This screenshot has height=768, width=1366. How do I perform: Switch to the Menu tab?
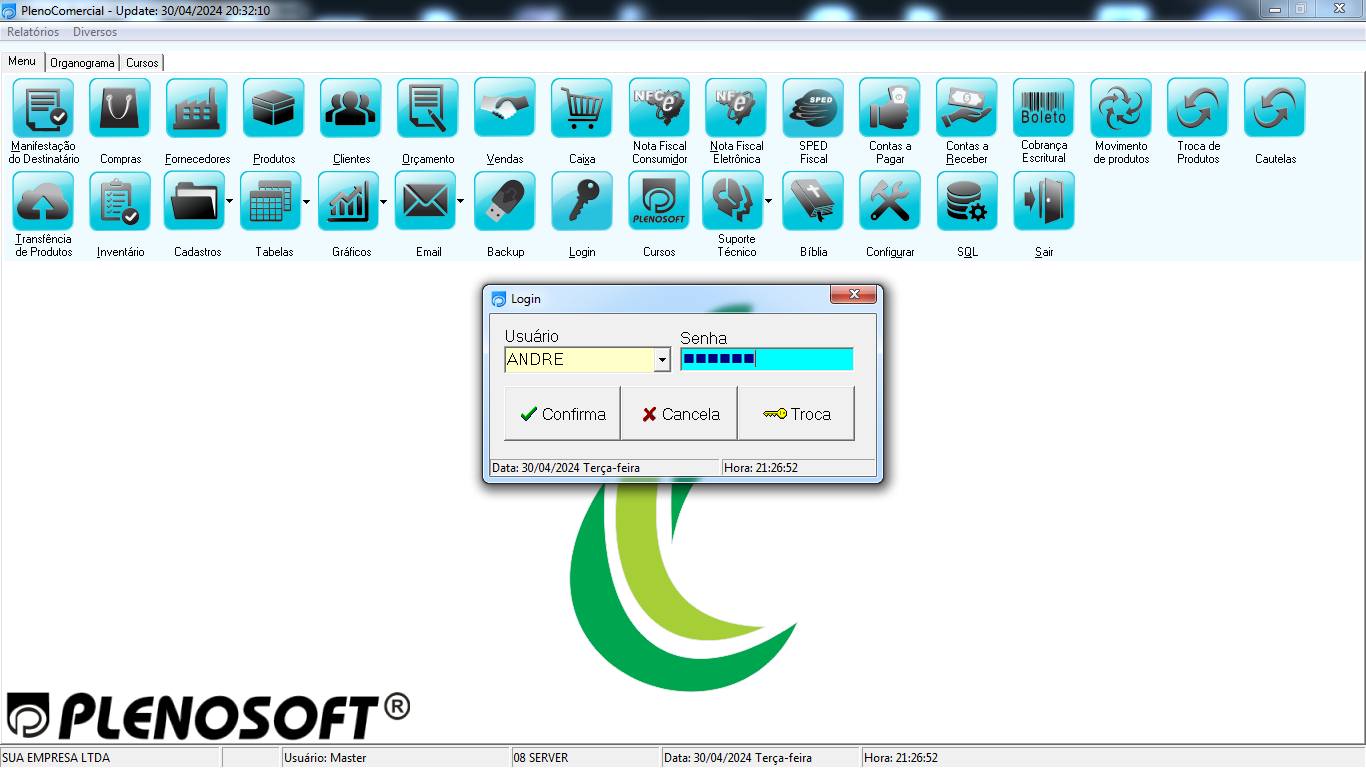pos(22,61)
